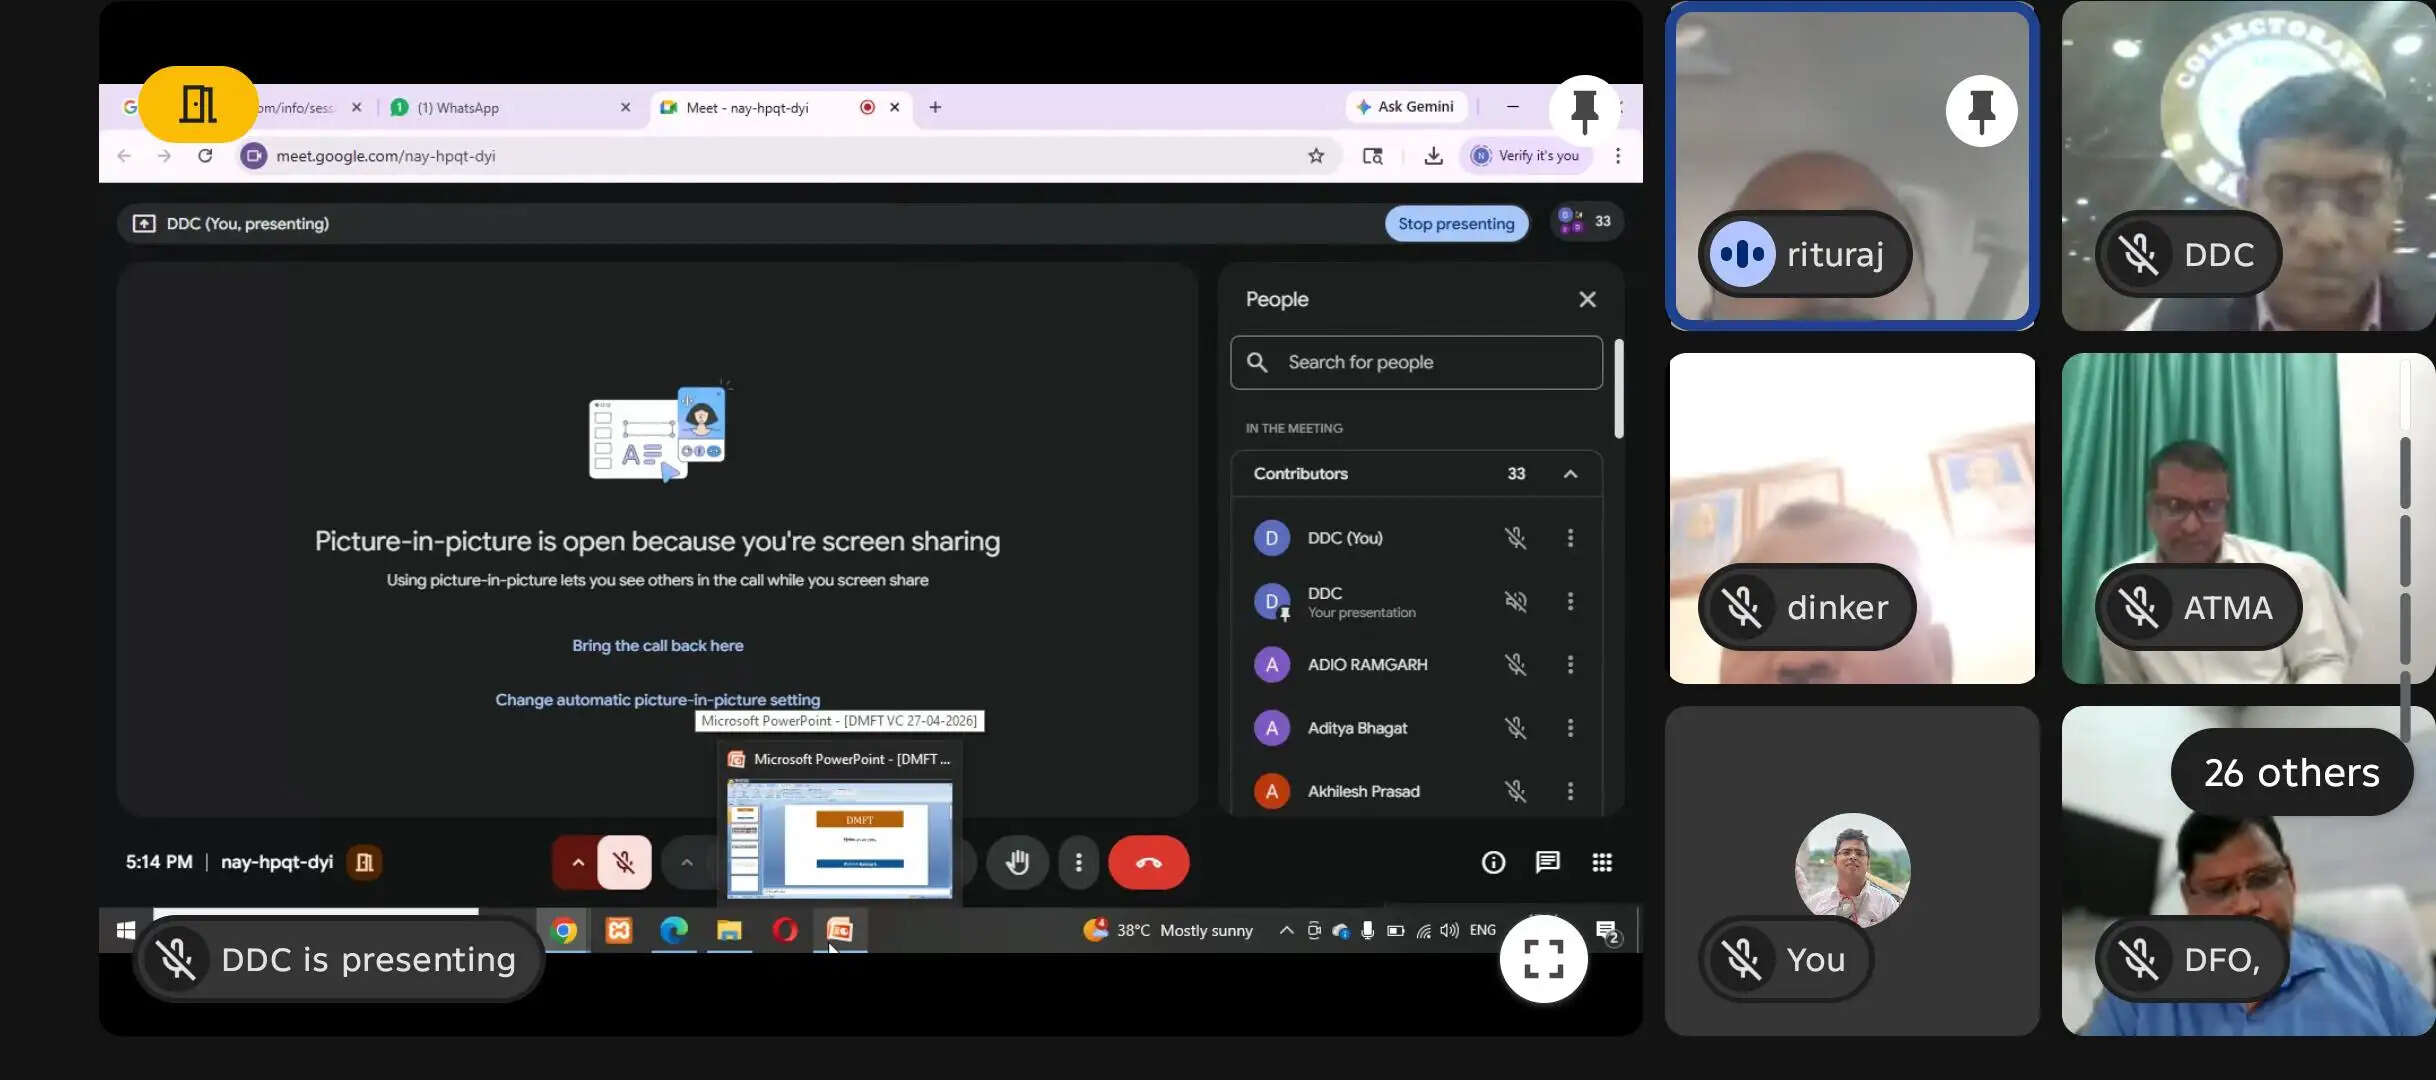Open more options three-dot menu in call bar

pyautogui.click(x=1078, y=862)
